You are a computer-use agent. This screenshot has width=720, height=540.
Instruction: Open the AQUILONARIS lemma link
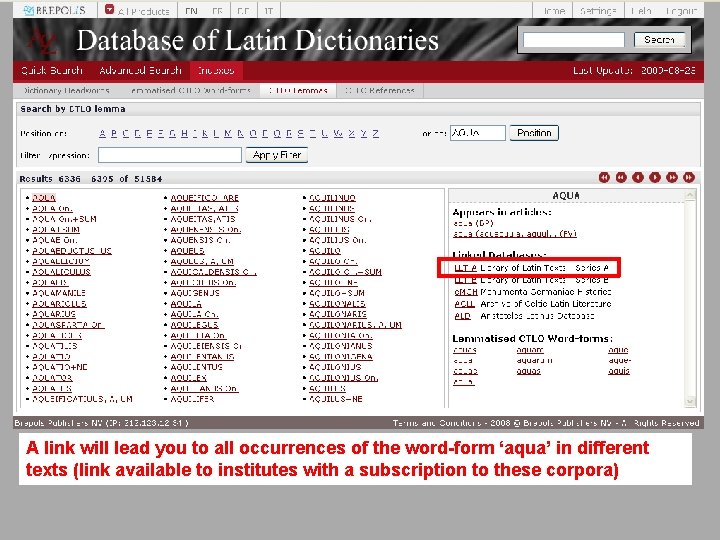coord(338,314)
